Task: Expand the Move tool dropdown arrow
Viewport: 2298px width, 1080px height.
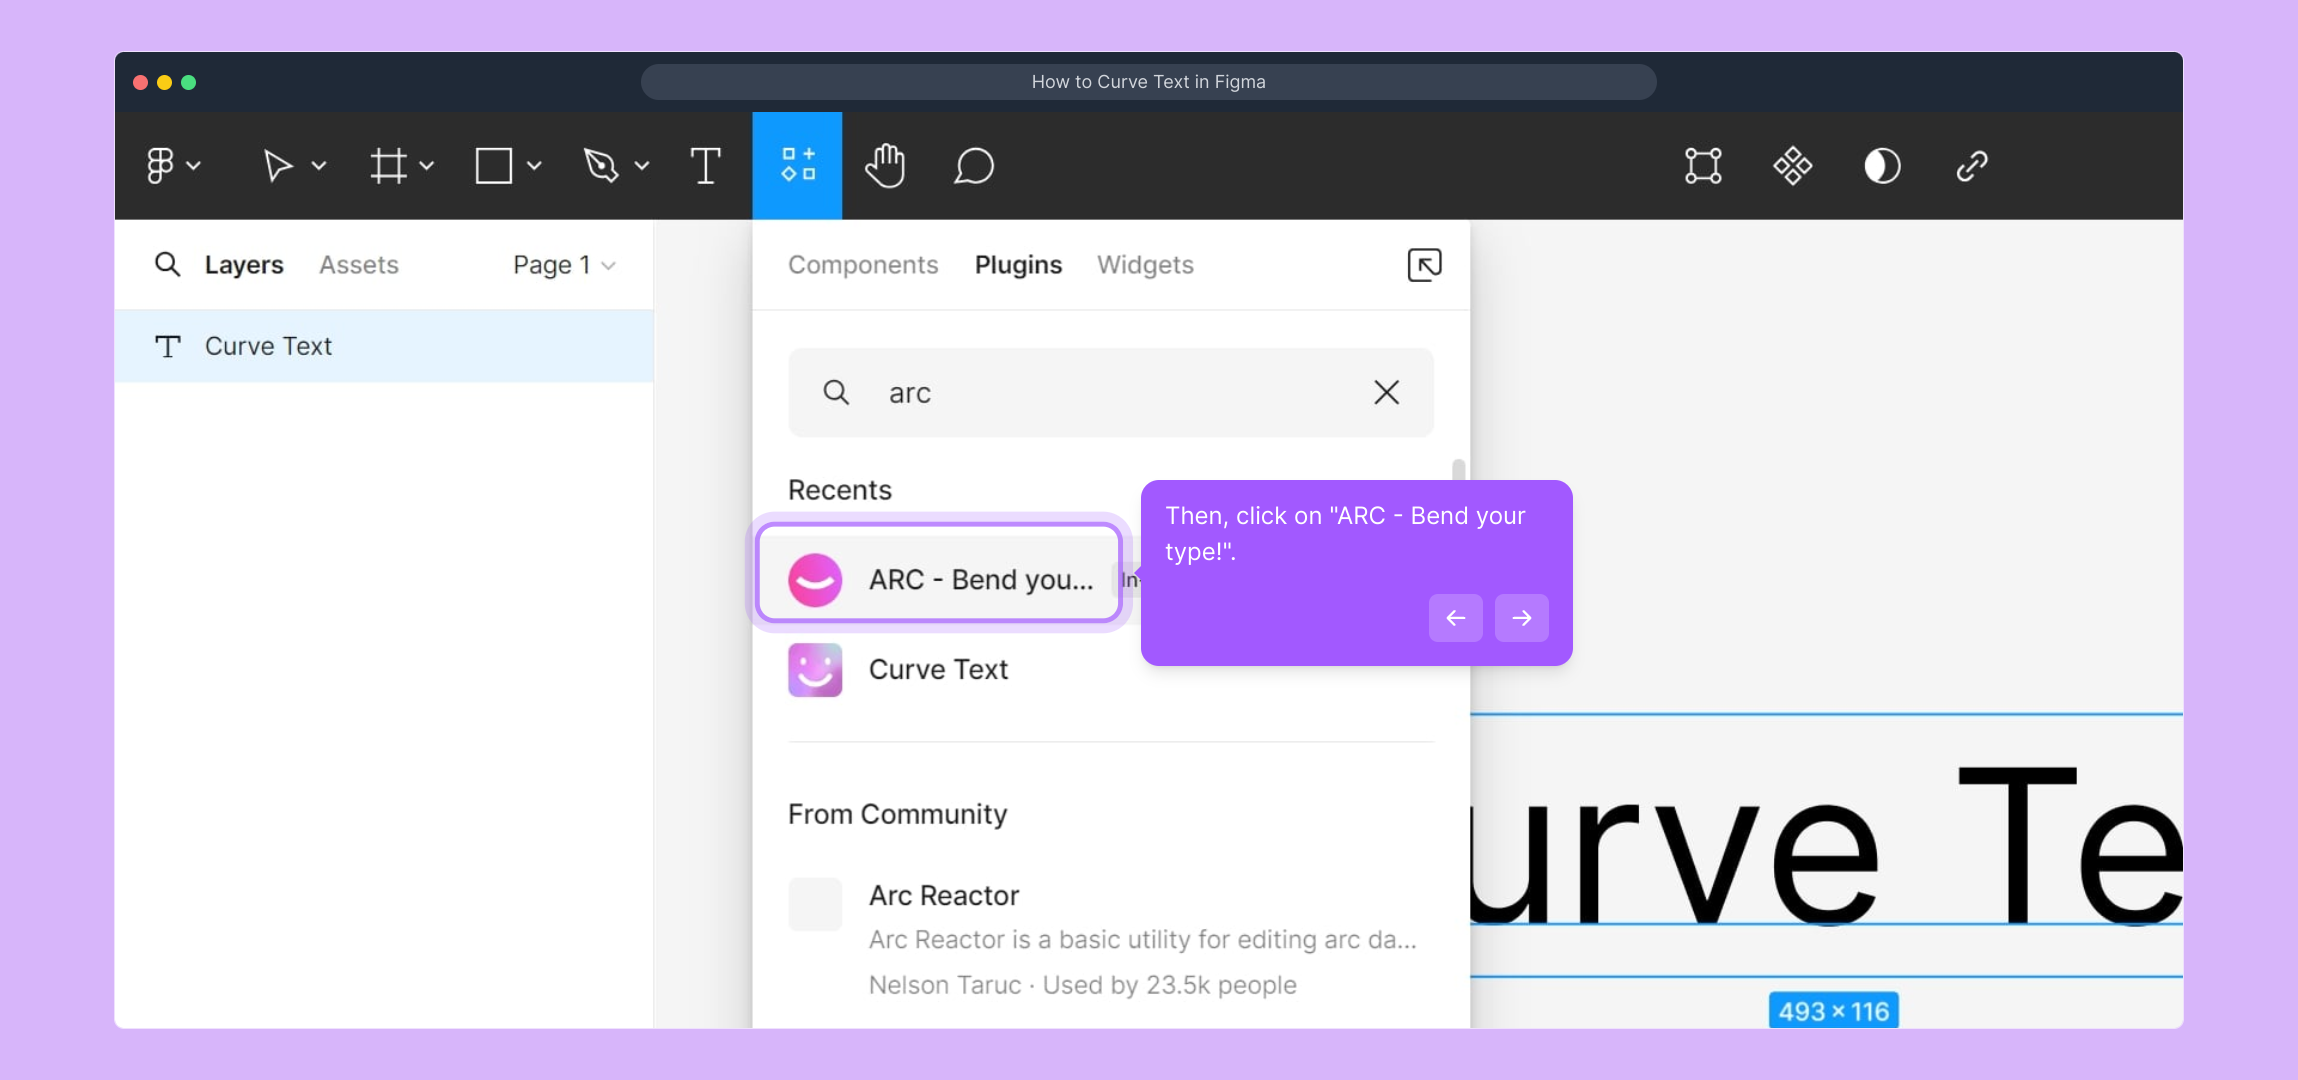Action: coord(319,166)
